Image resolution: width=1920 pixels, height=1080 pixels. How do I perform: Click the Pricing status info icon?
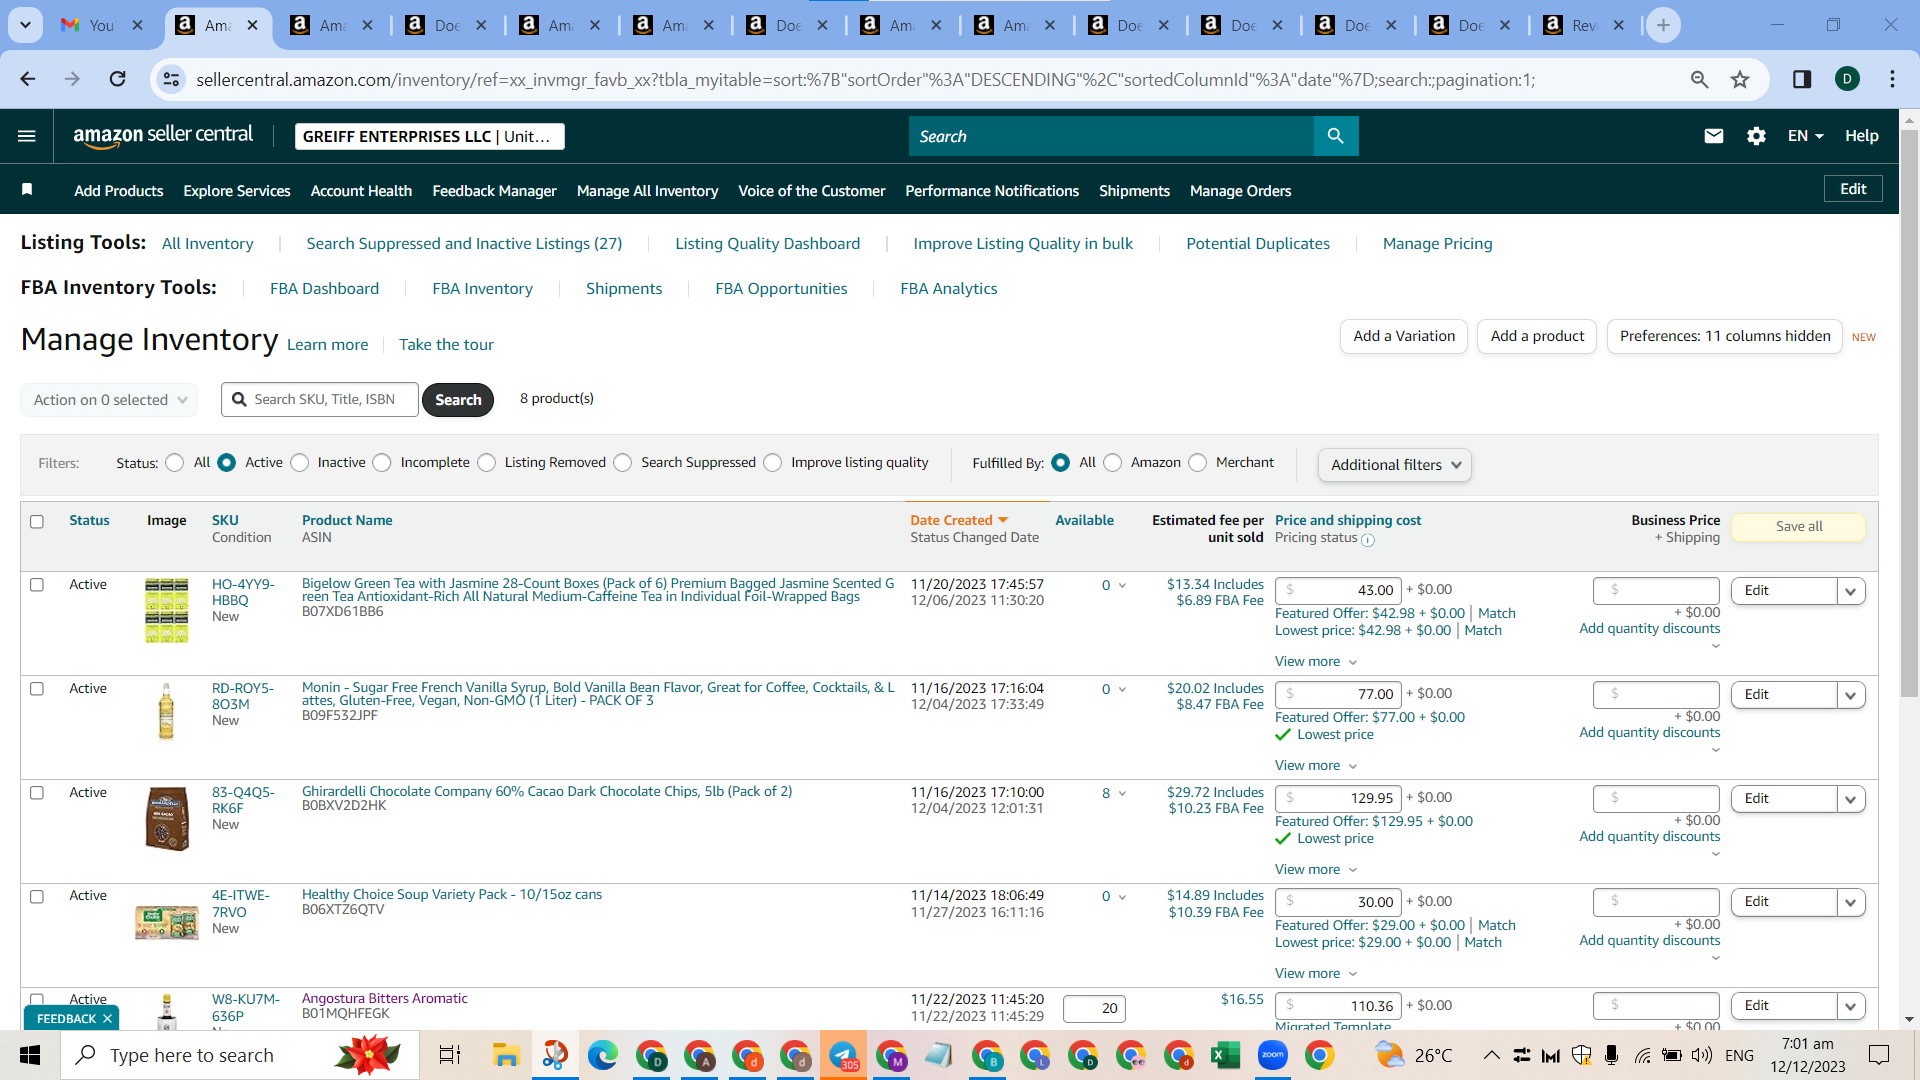tap(1368, 540)
